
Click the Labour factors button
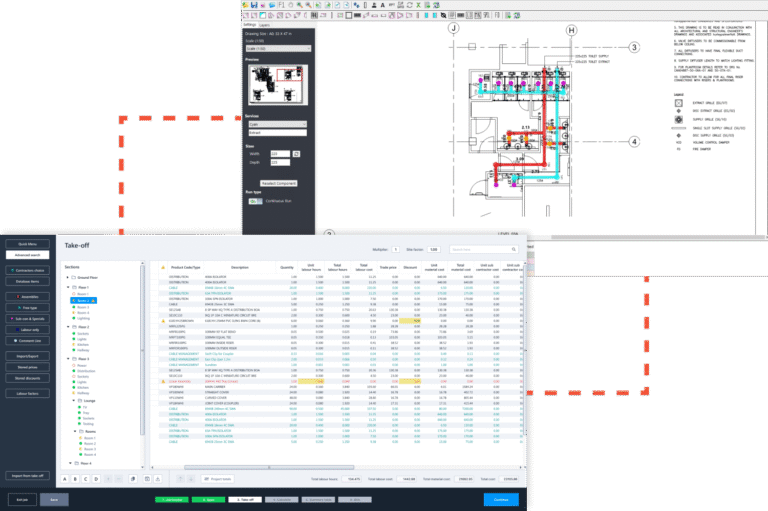coord(27,393)
